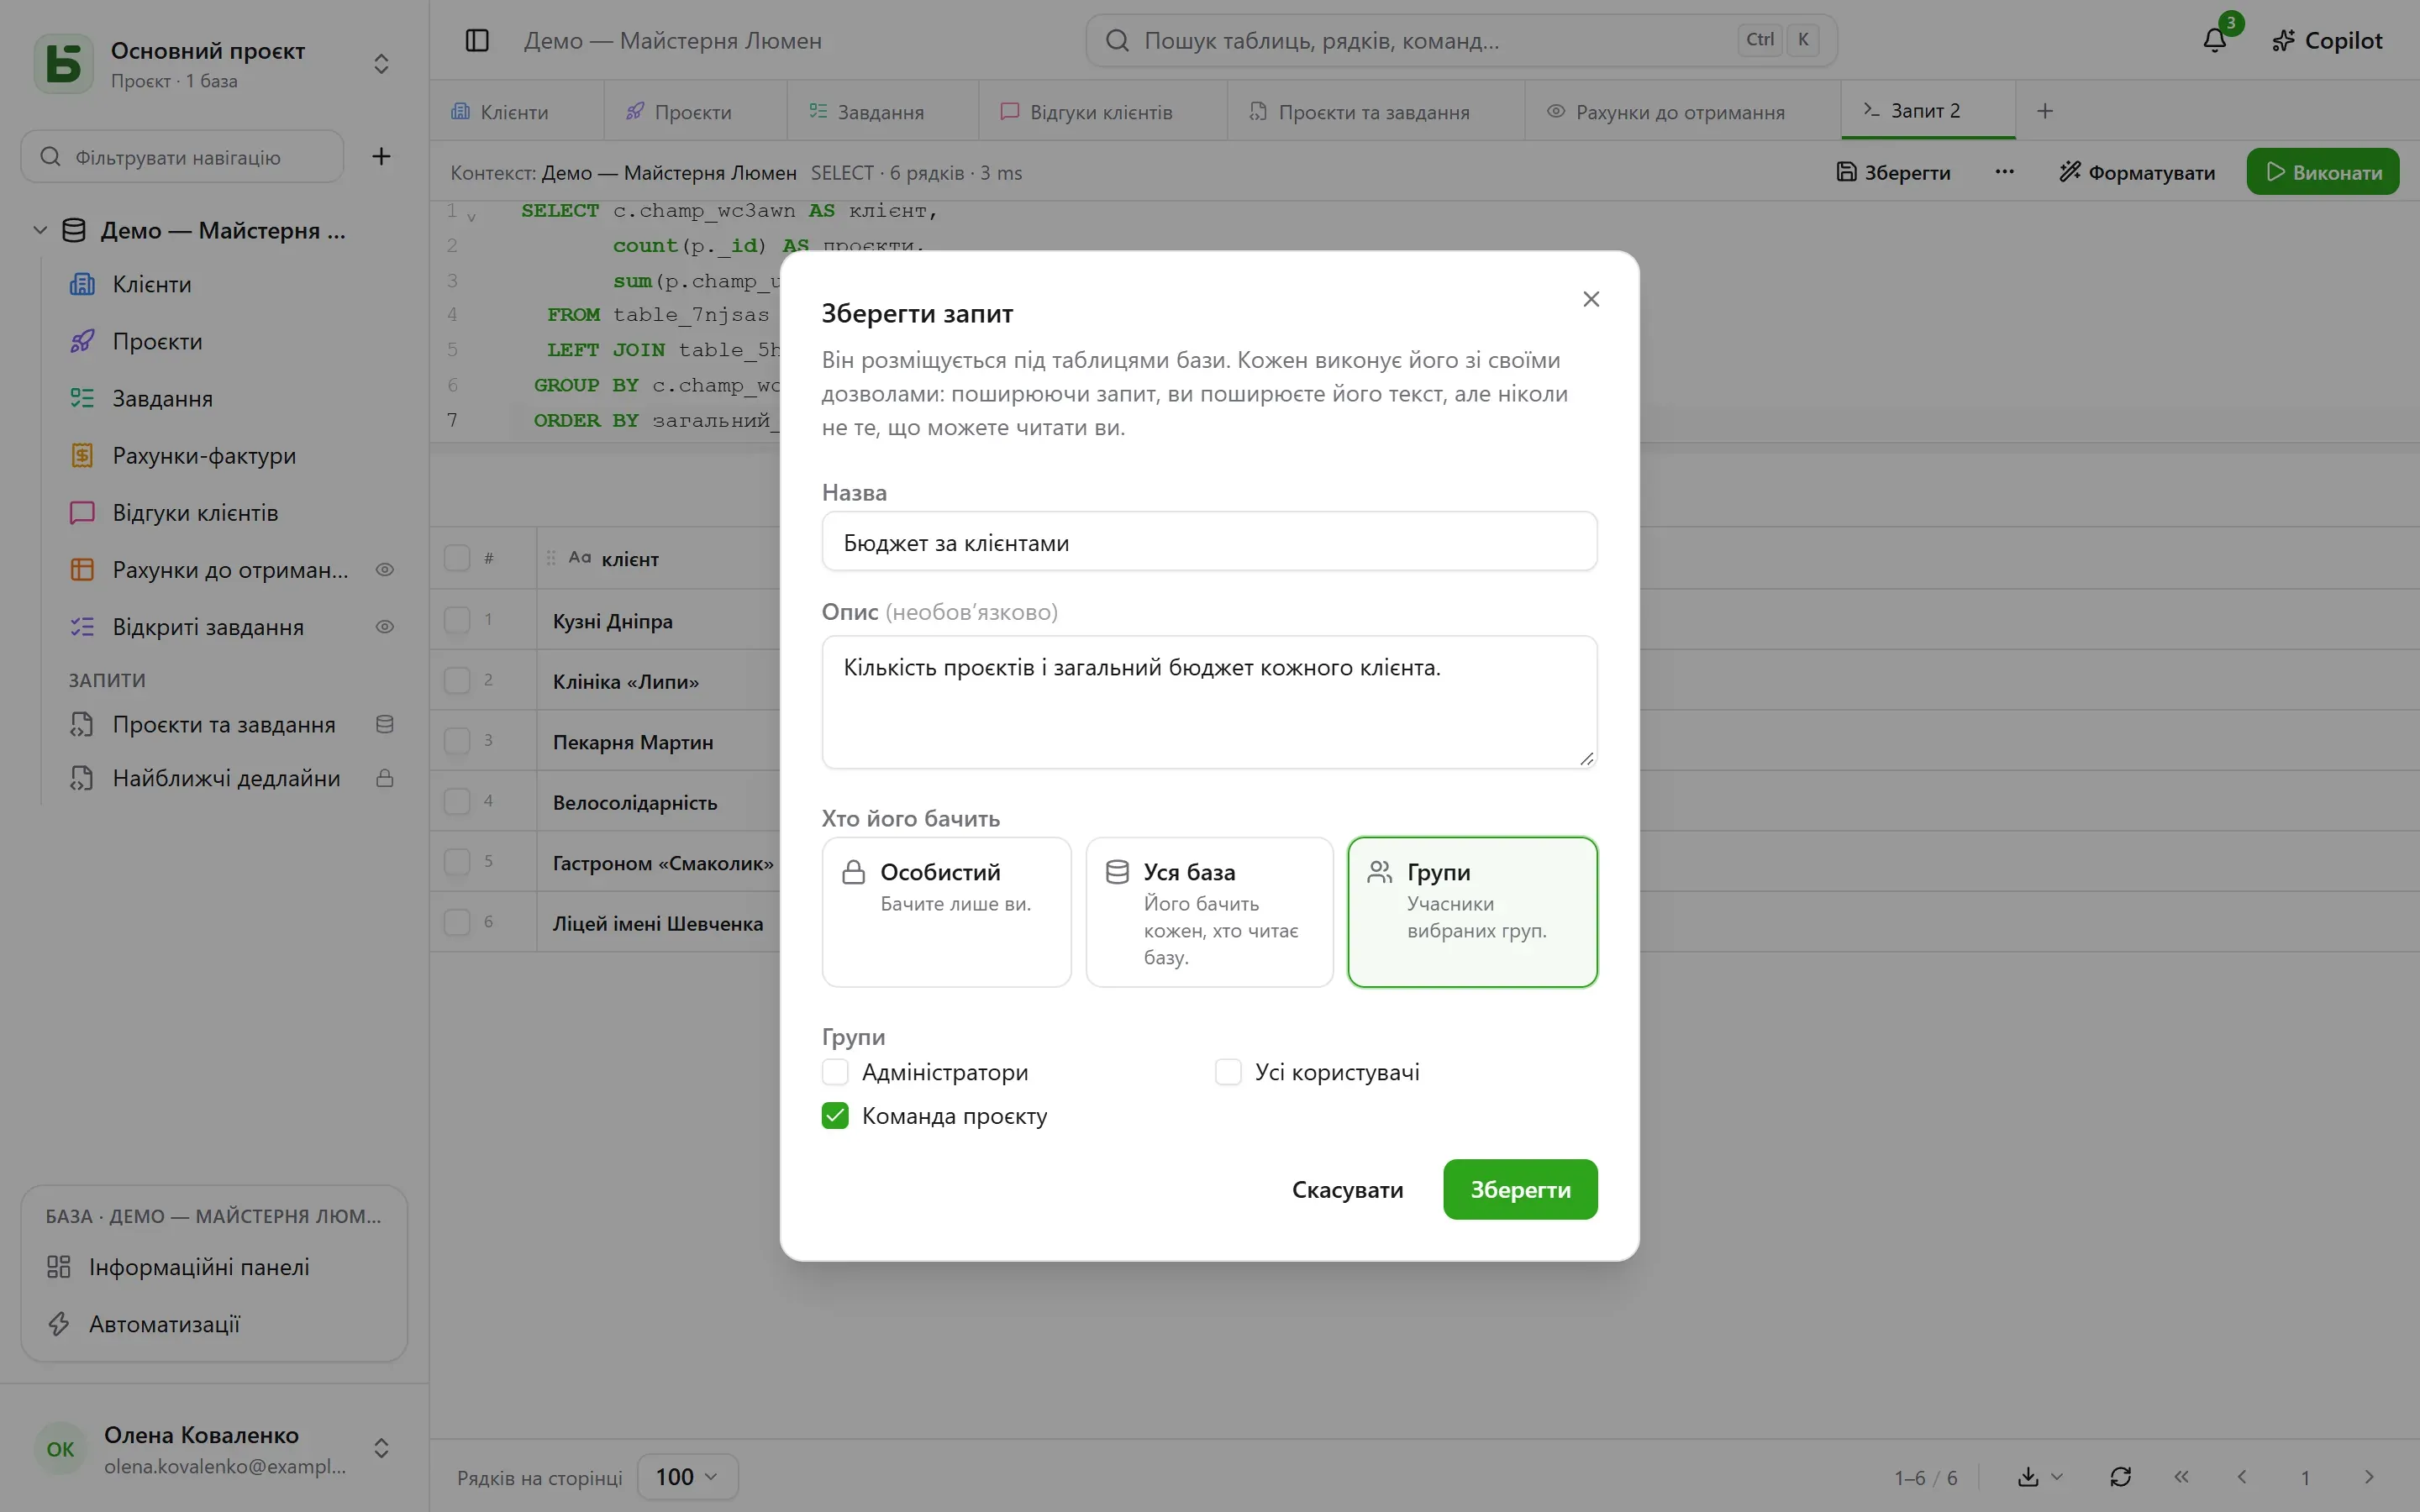
Task: Collapse the Демо — Майстерня database tree
Action: (x=40, y=230)
